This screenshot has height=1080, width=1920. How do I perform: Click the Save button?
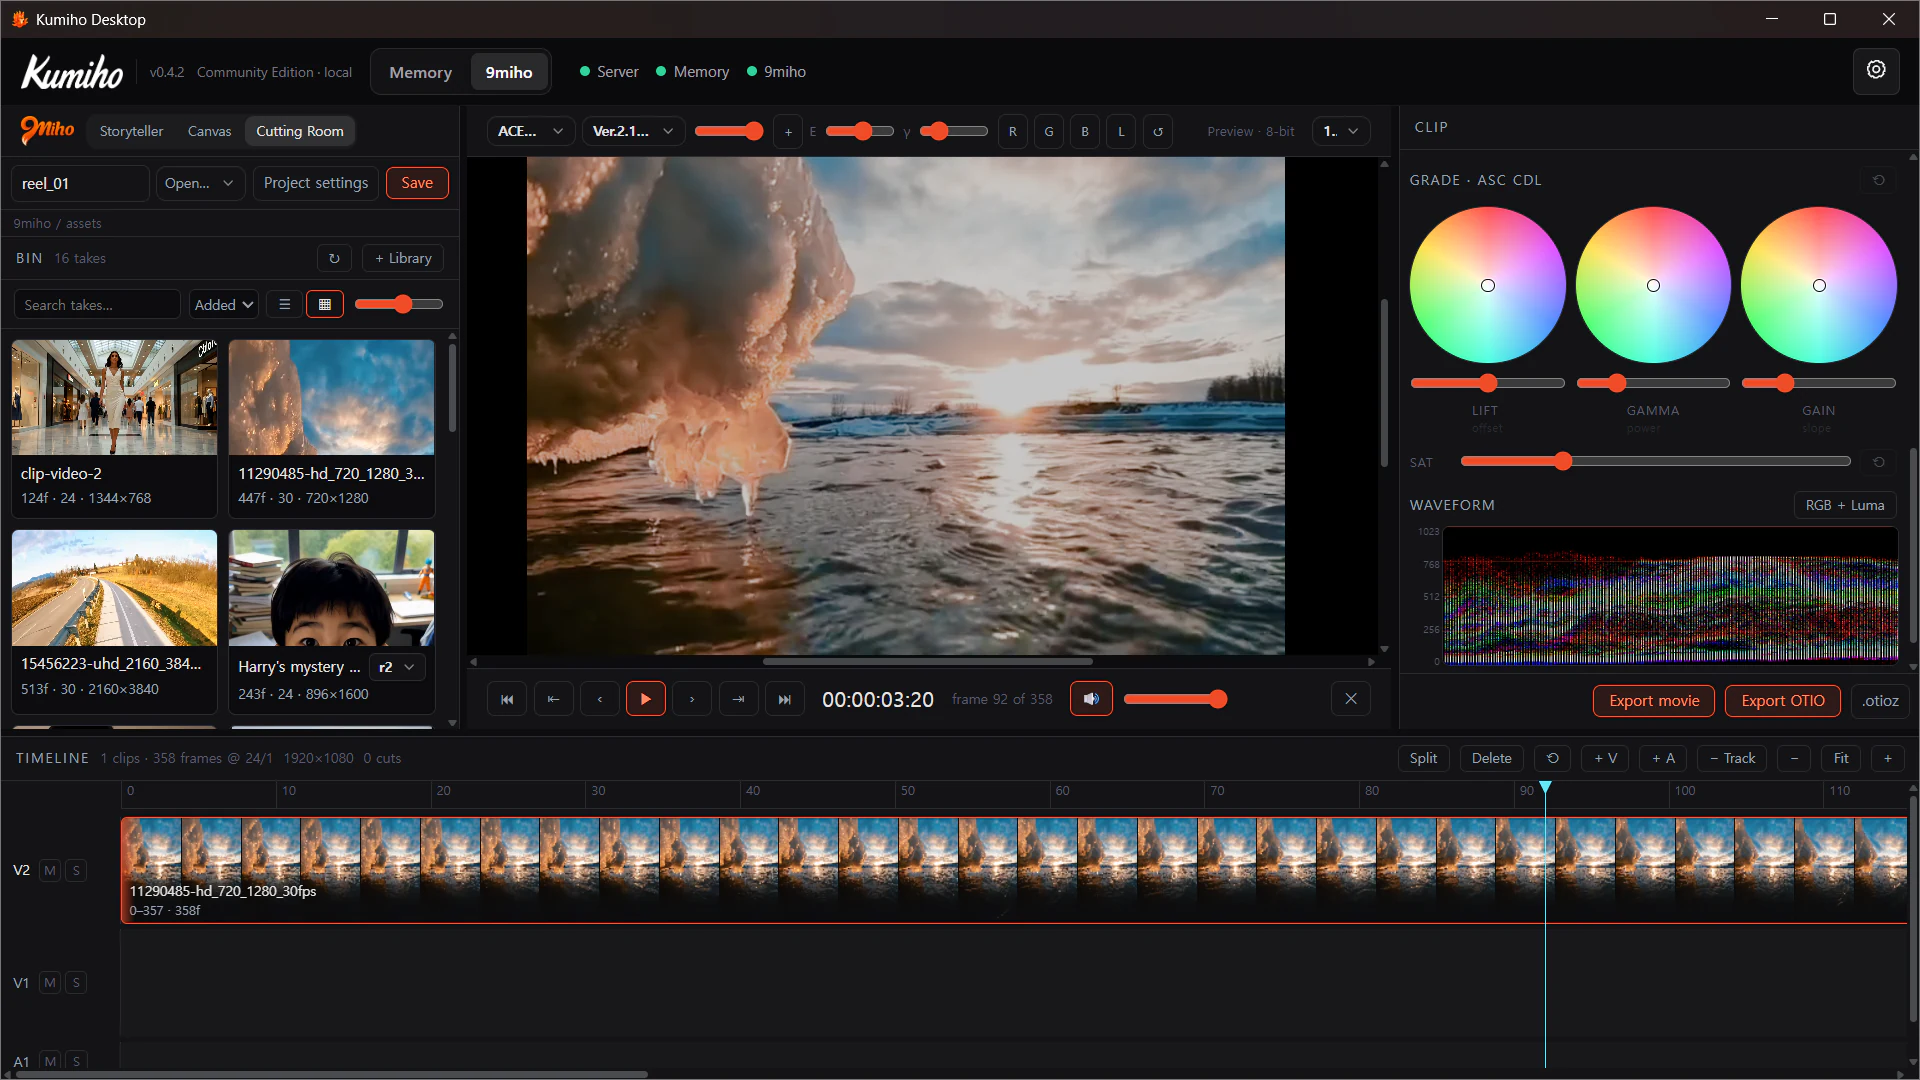click(417, 183)
